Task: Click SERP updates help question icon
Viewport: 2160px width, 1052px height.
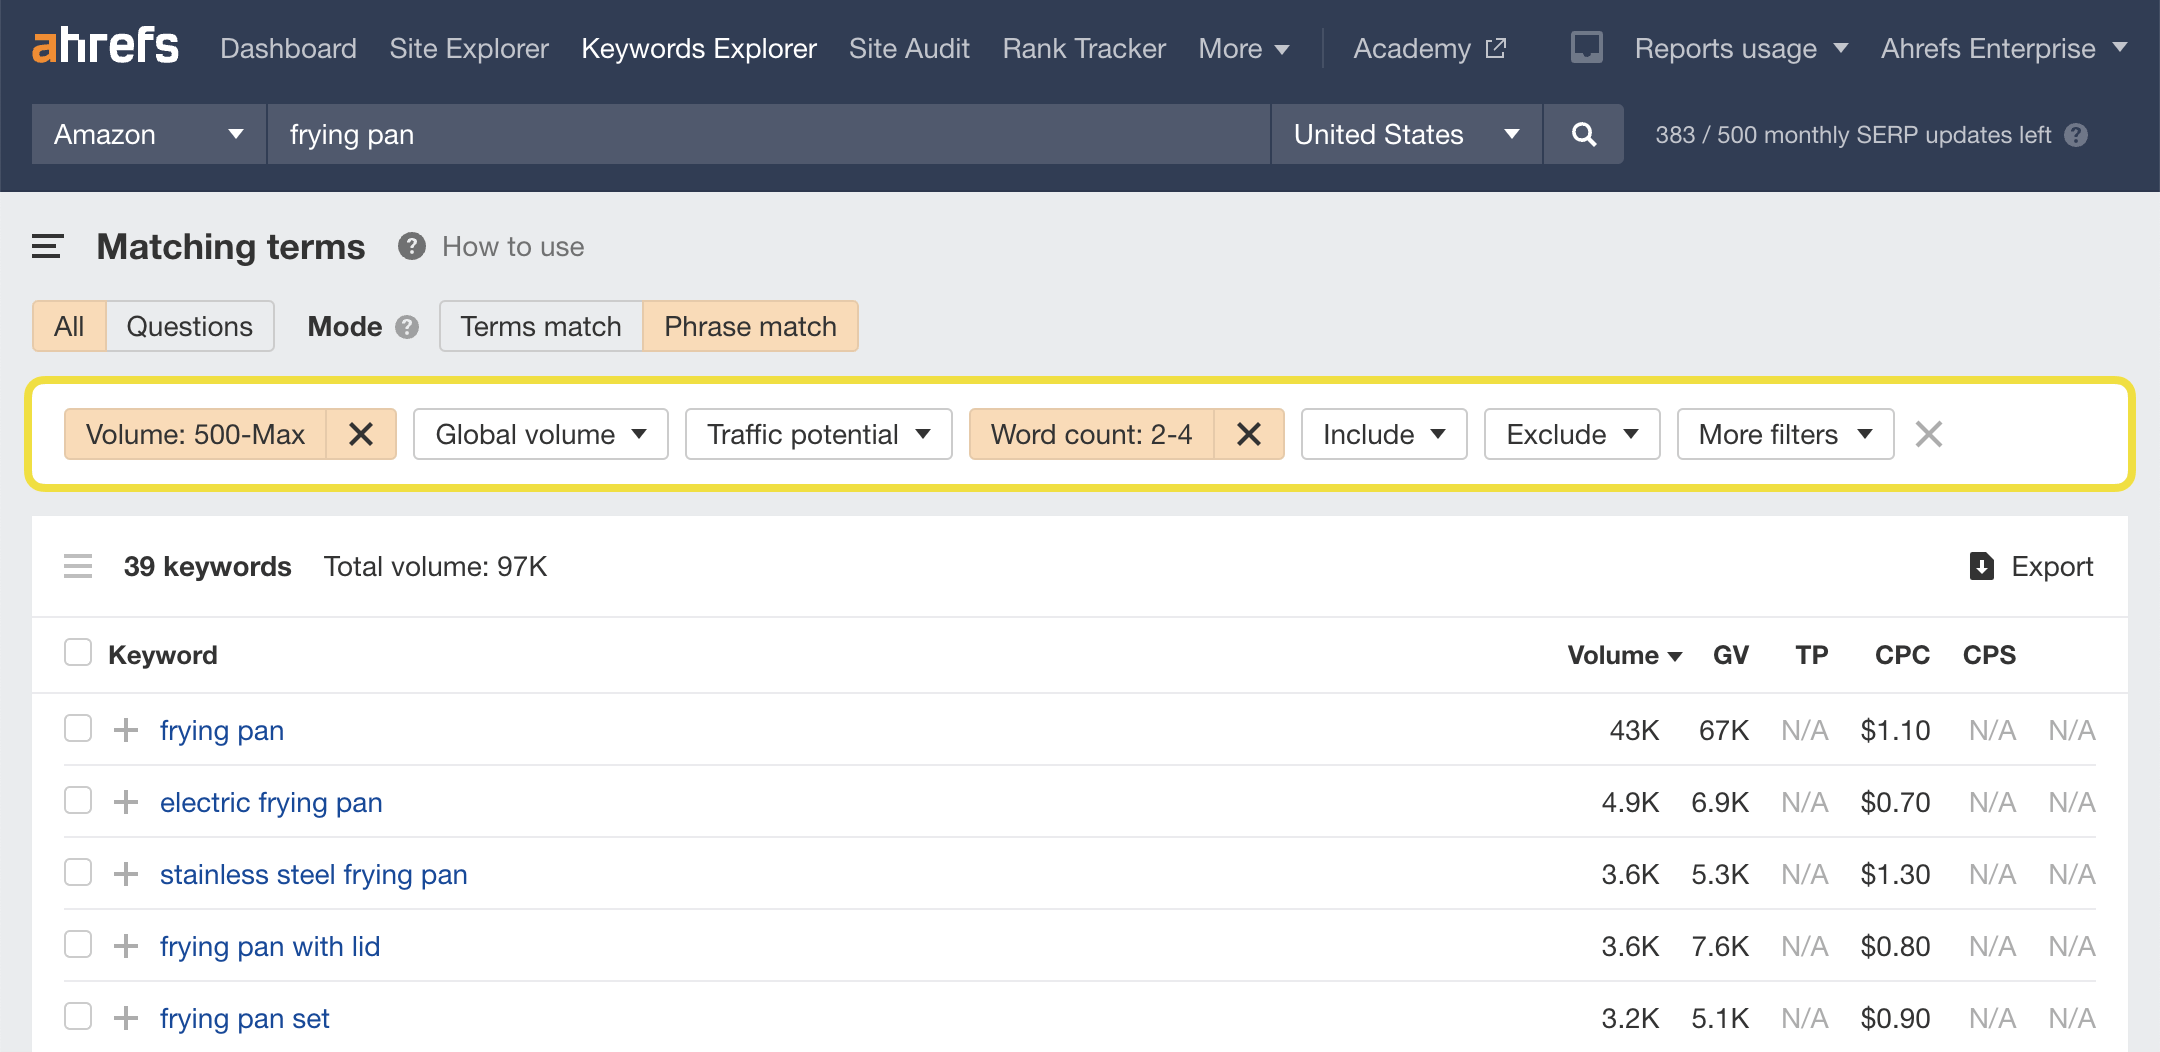Action: click(x=2076, y=135)
